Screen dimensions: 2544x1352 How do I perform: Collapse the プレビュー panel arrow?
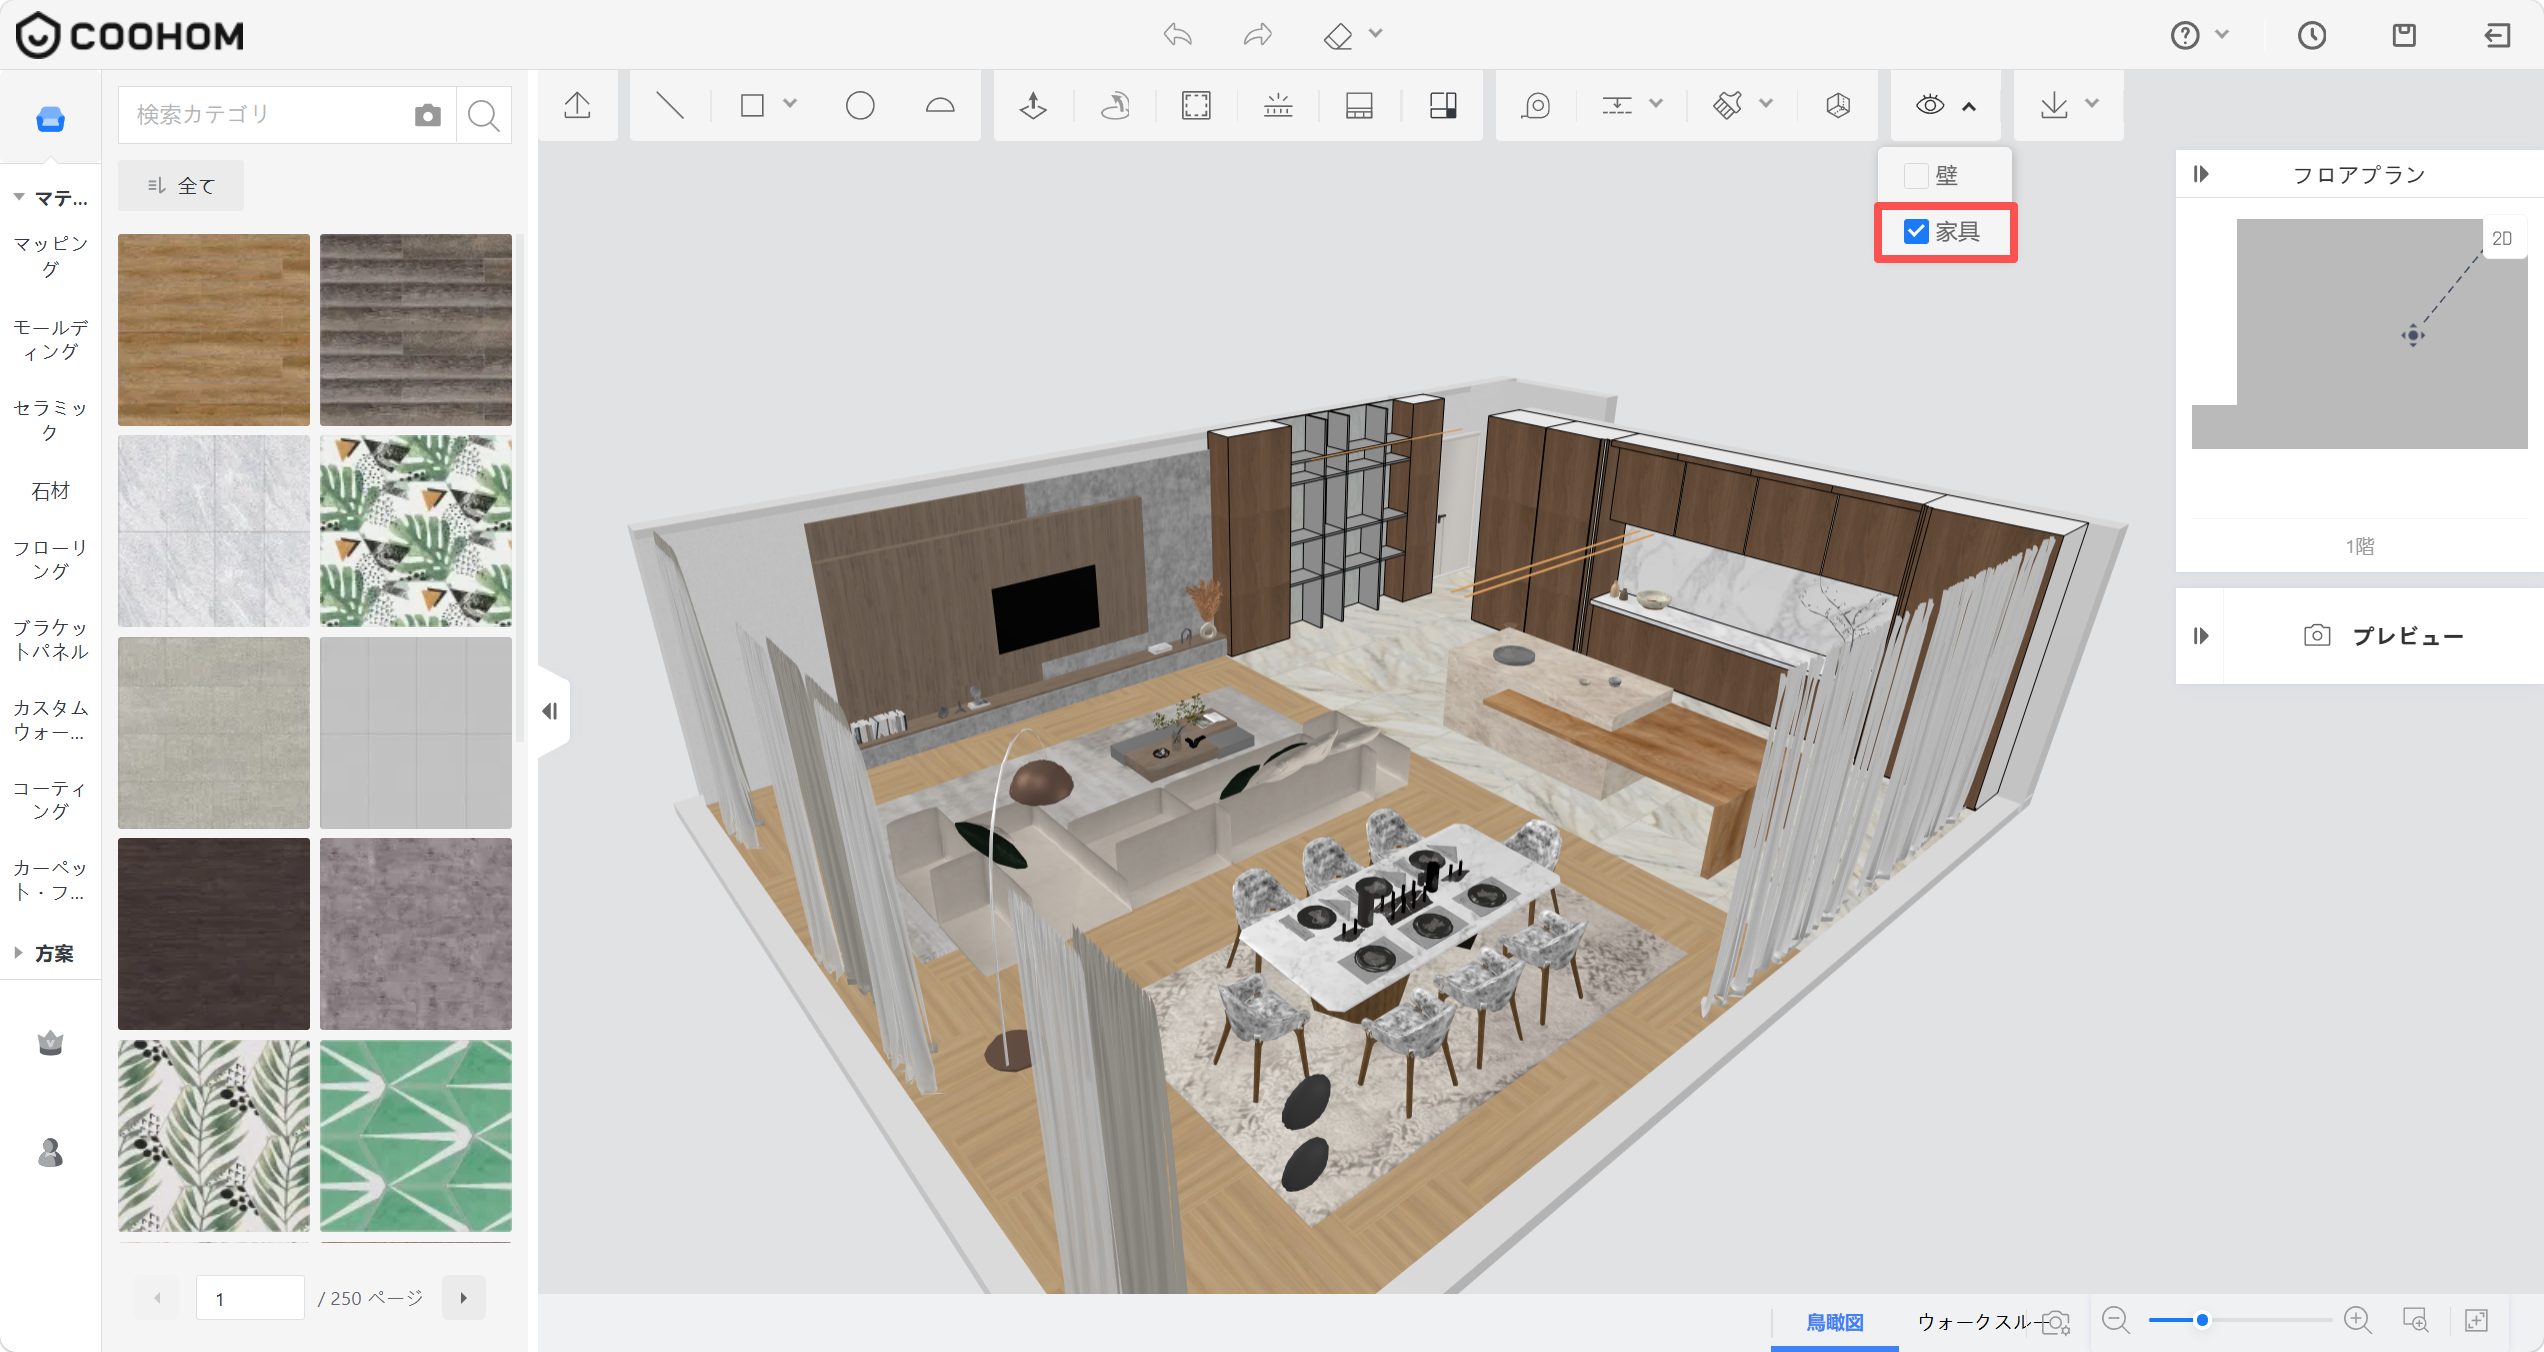pyautogui.click(x=2201, y=636)
